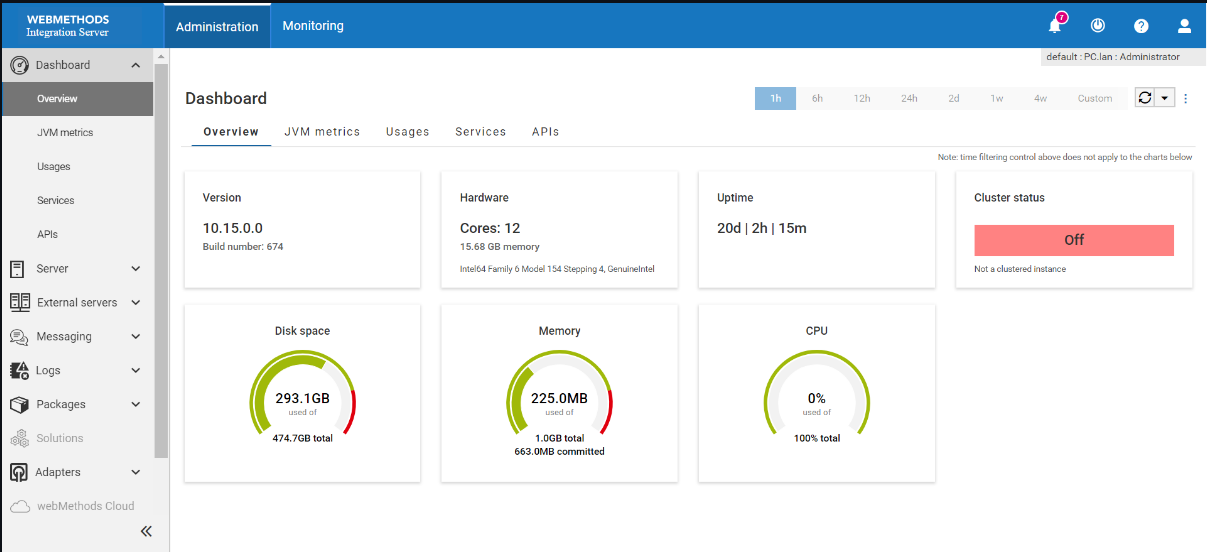Click the Custom time range button
1207x552 pixels.
(1095, 98)
